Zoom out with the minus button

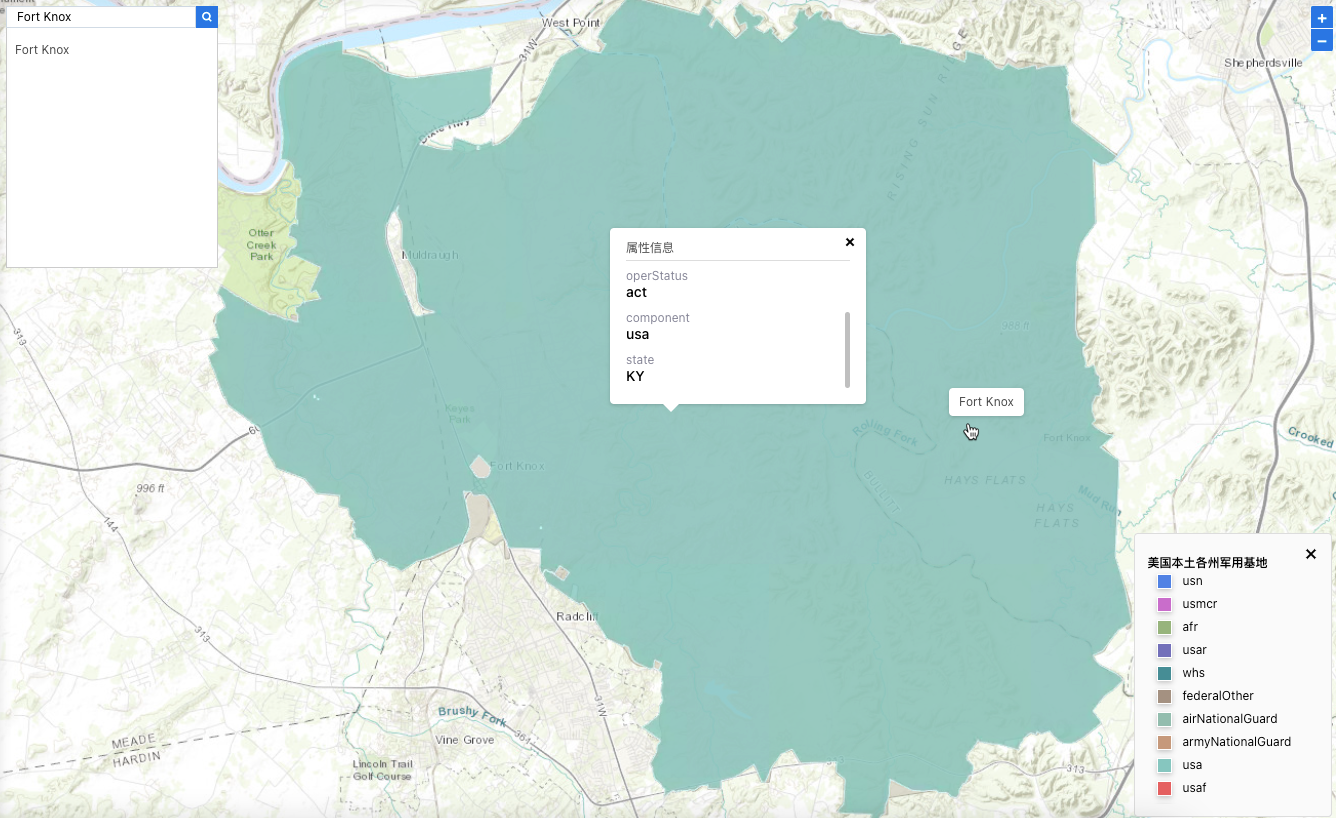[1322, 41]
